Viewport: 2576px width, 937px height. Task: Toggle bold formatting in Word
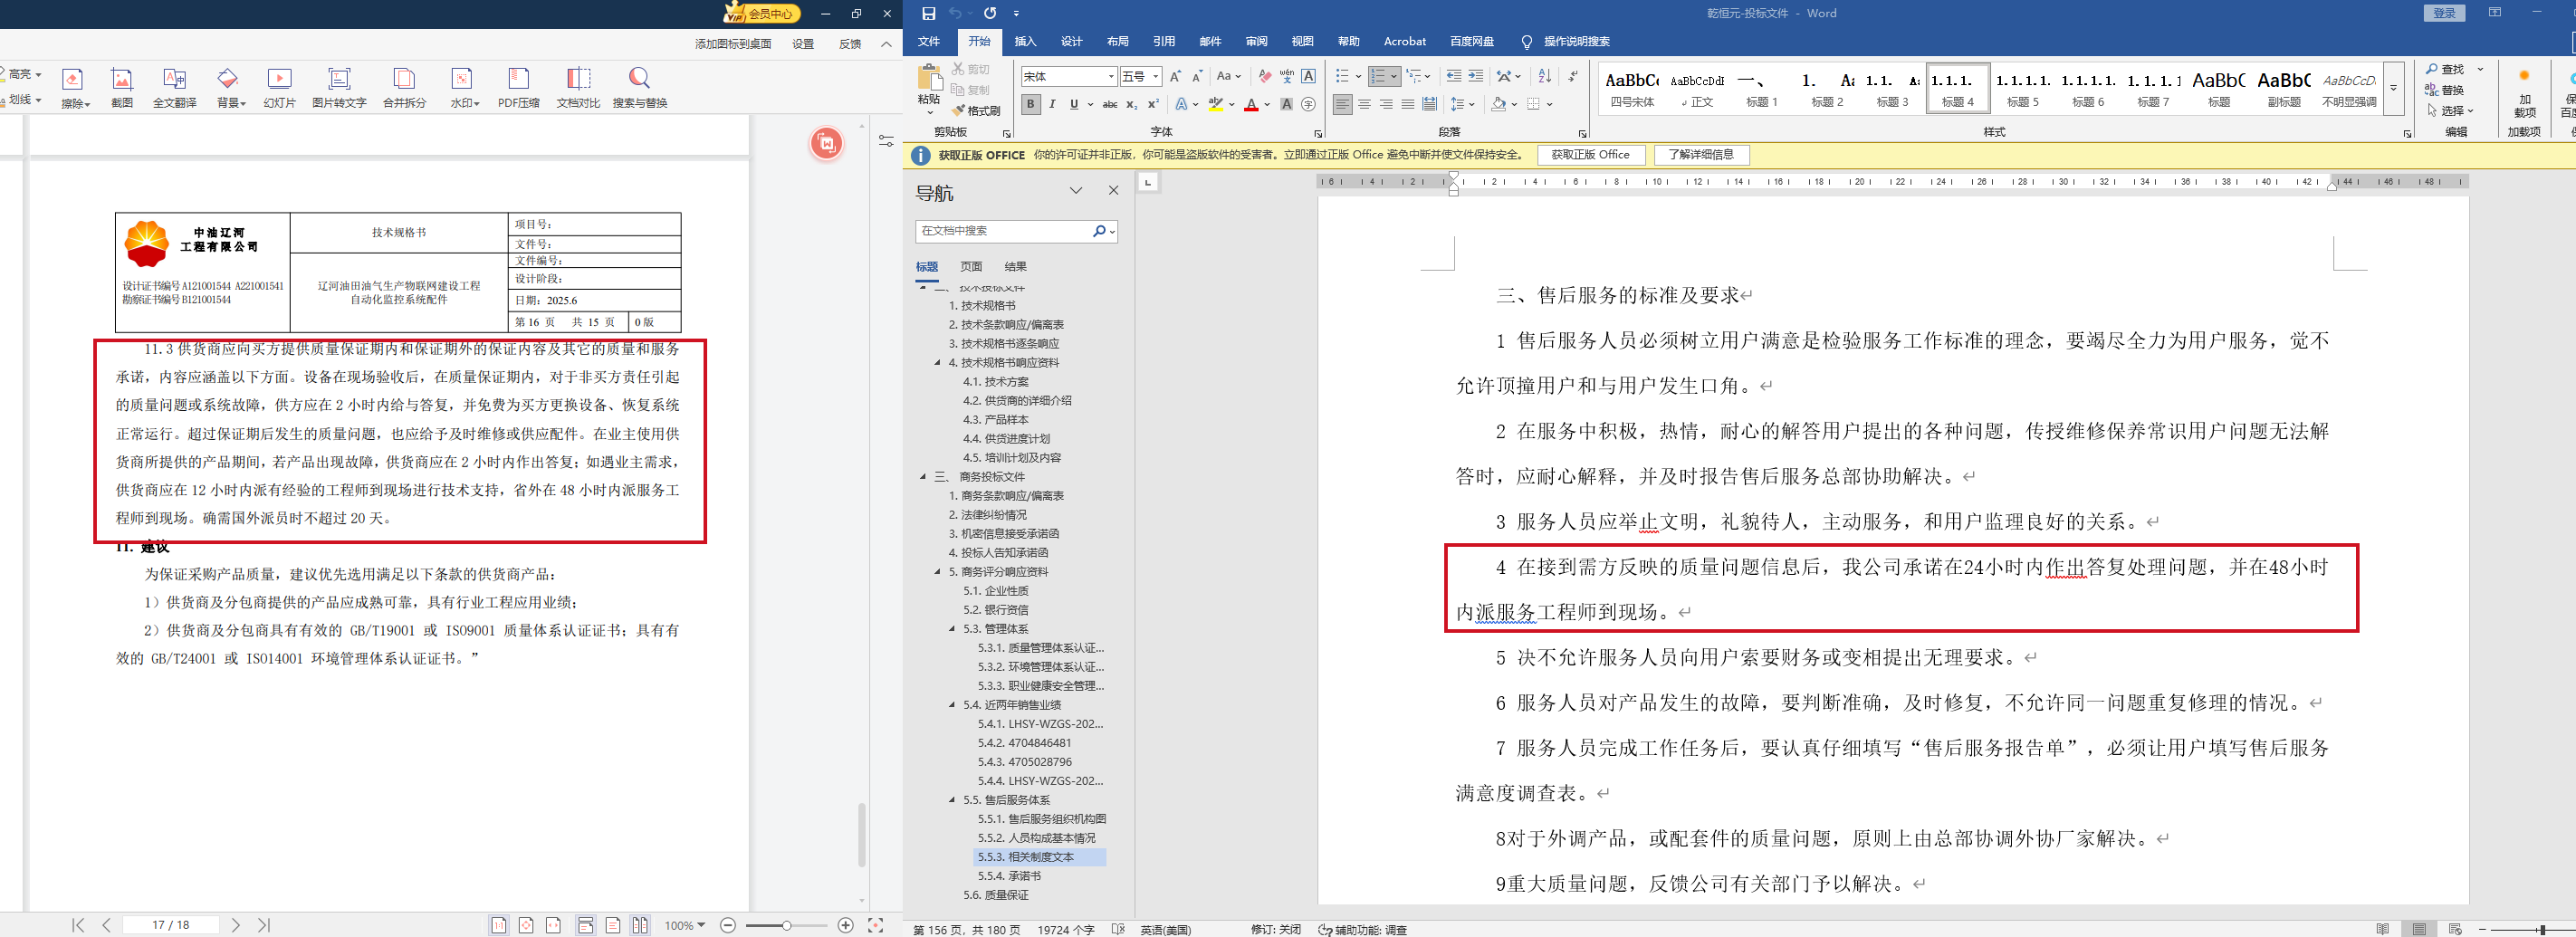click(x=1030, y=104)
